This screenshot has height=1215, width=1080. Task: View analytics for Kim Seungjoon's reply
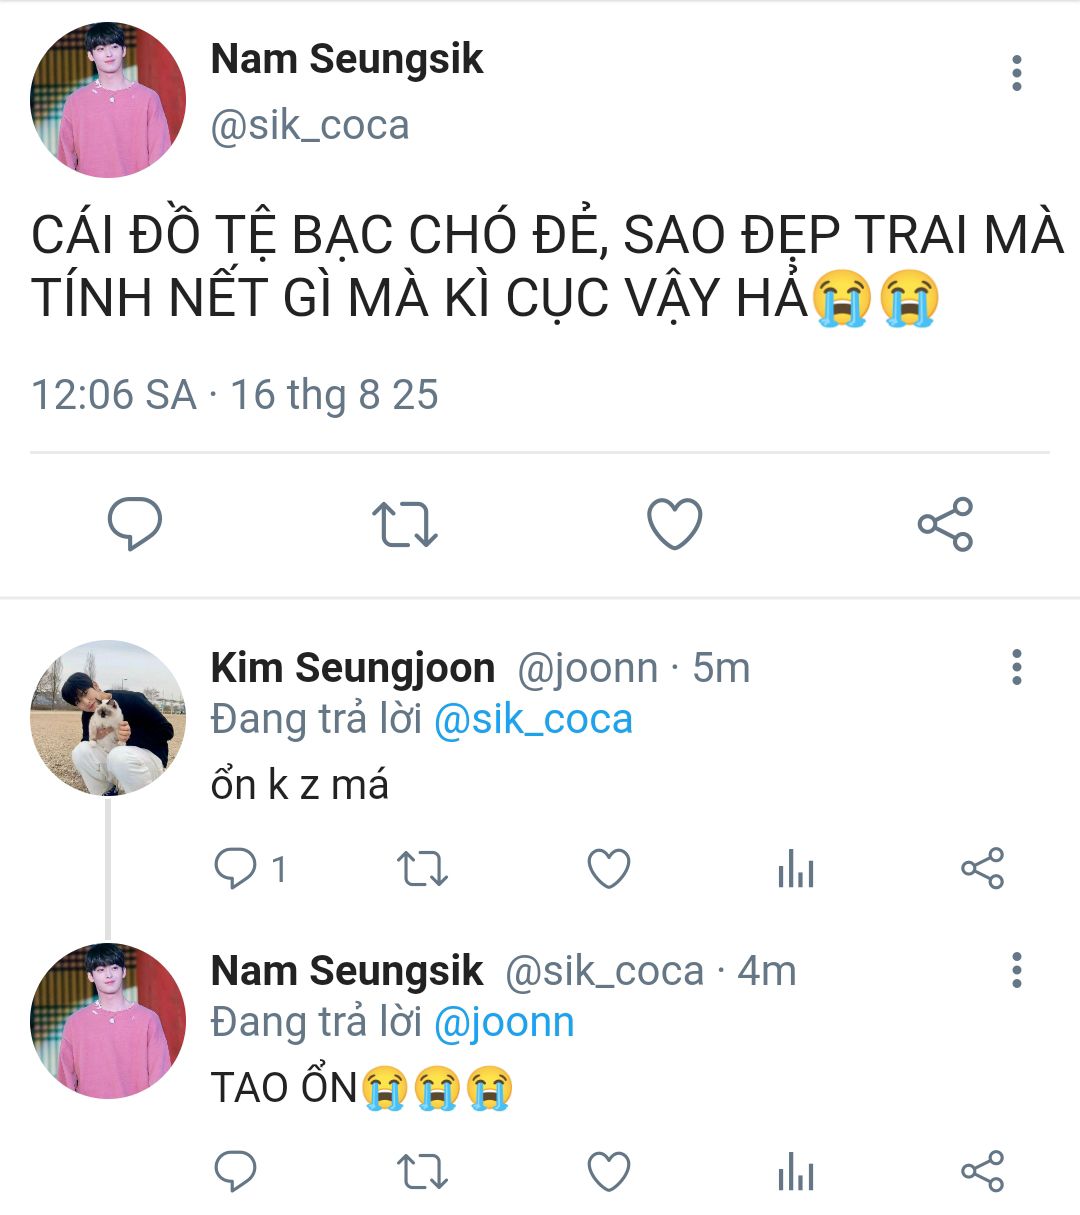(796, 869)
